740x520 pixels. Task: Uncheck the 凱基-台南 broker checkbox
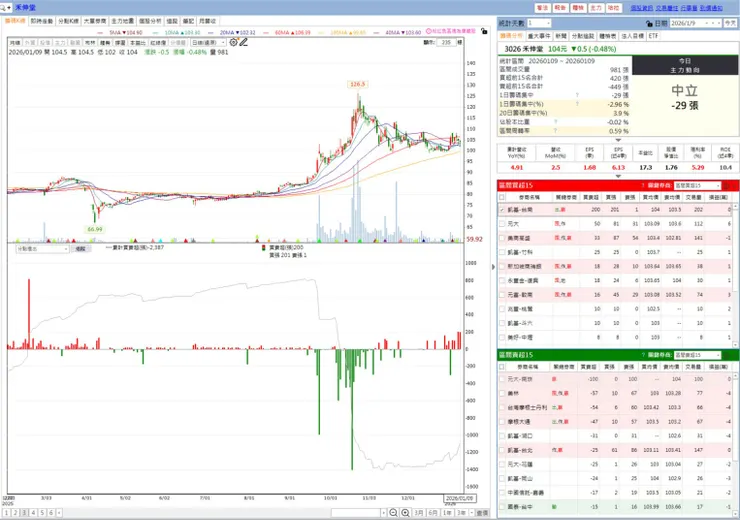502,210
